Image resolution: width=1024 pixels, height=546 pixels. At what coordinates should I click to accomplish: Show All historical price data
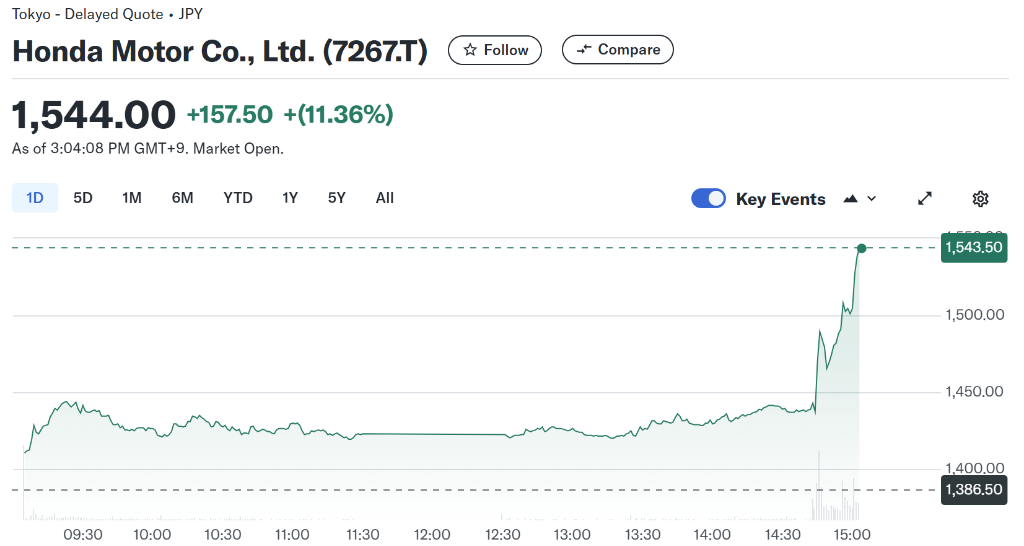385,198
